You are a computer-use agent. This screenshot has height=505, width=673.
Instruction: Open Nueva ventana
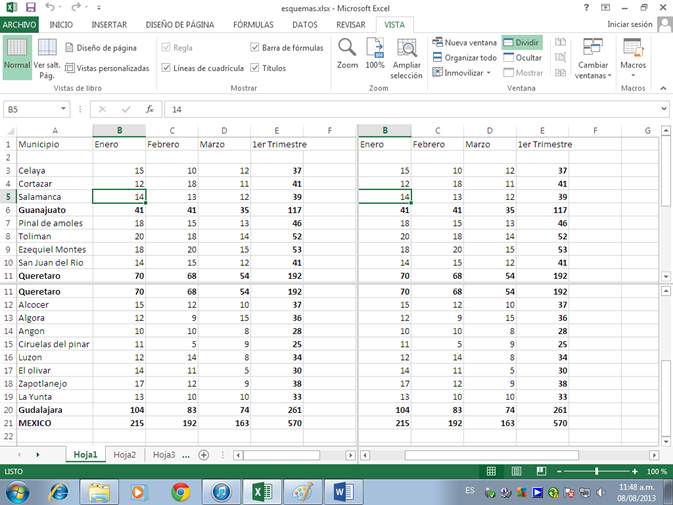coord(464,43)
